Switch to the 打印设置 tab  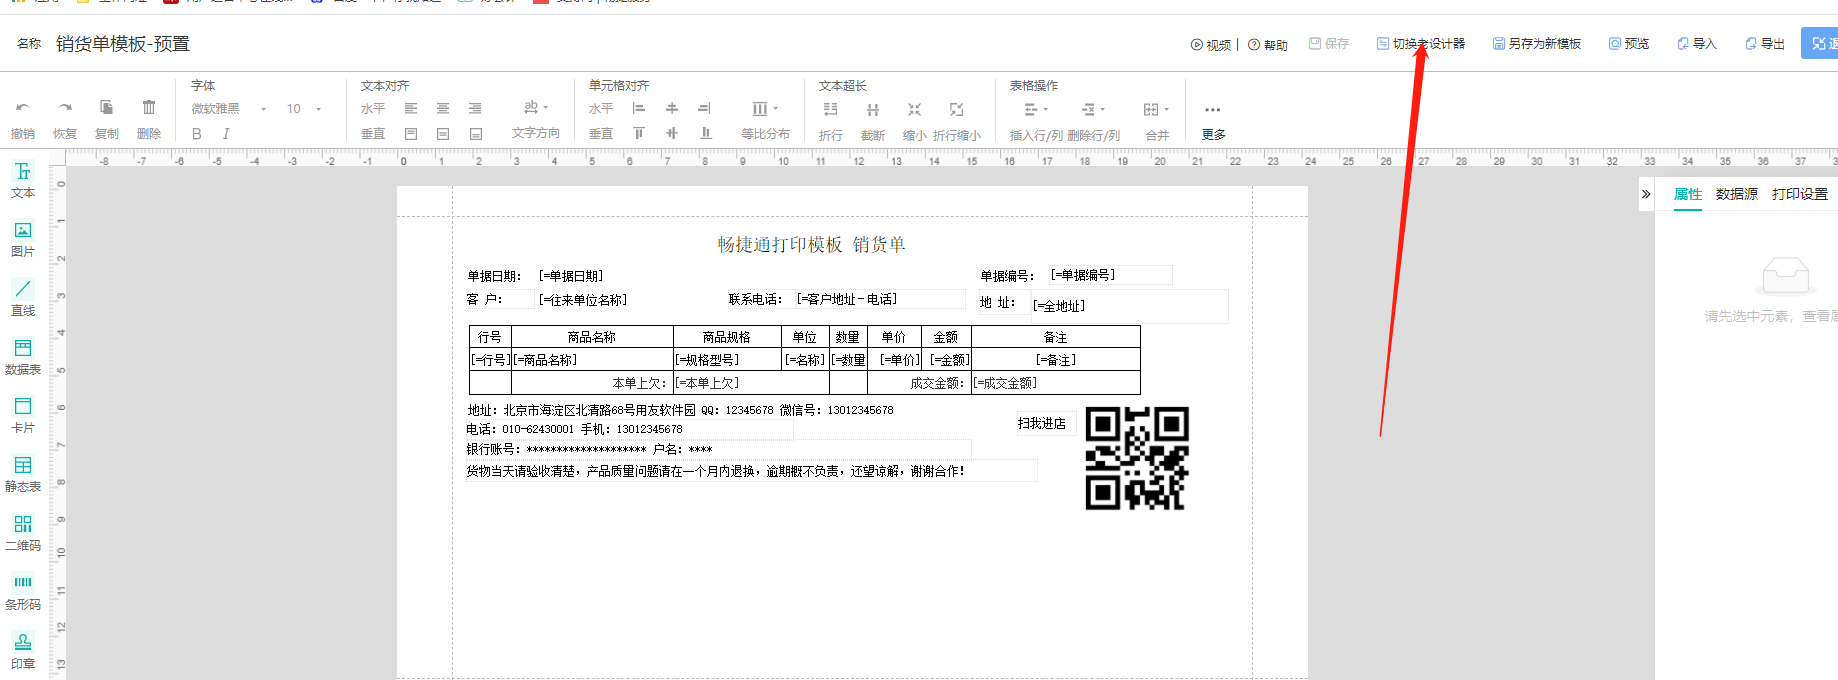coord(1800,194)
